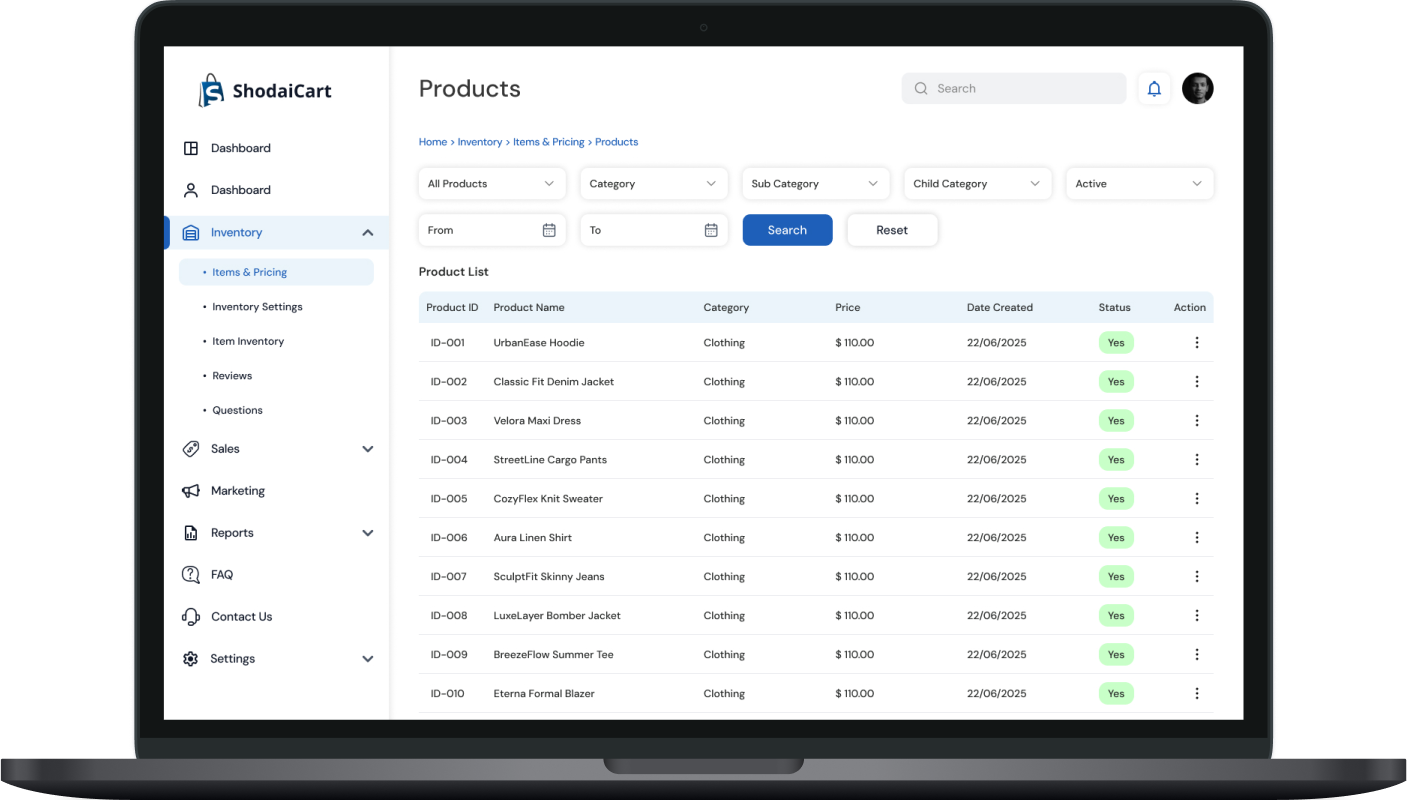Viewport: 1407px width, 800px height.
Task: Expand the Sales sidebar section
Action: (x=367, y=449)
